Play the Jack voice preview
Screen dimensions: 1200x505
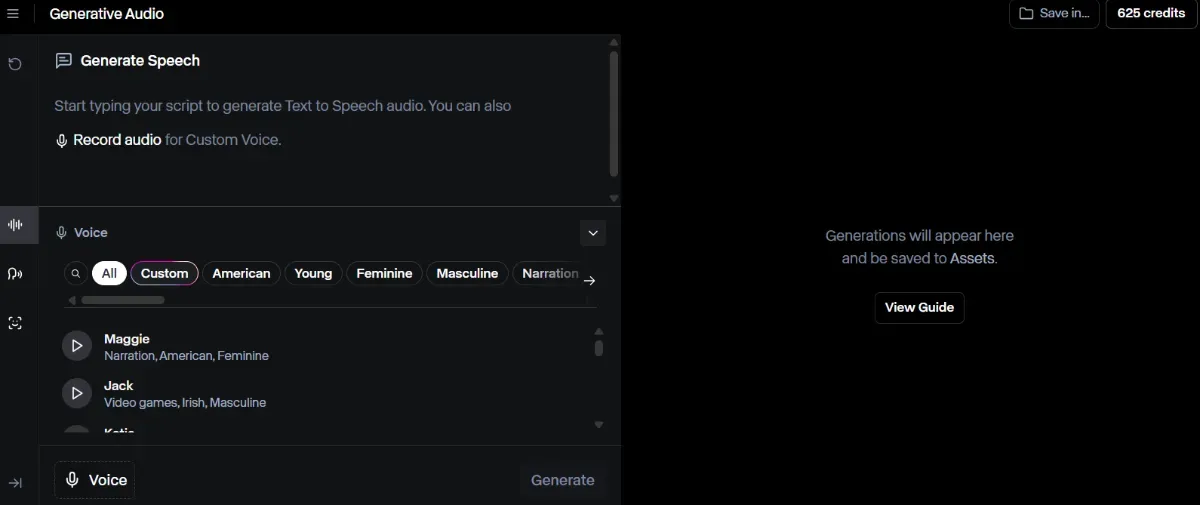click(77, 393)
